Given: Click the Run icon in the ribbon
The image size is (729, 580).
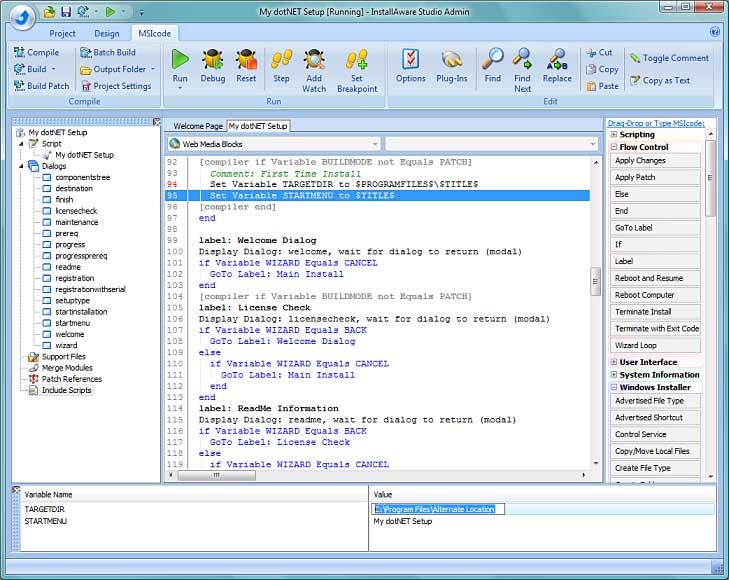Looking at the screenshot, I should pos(180,60).
